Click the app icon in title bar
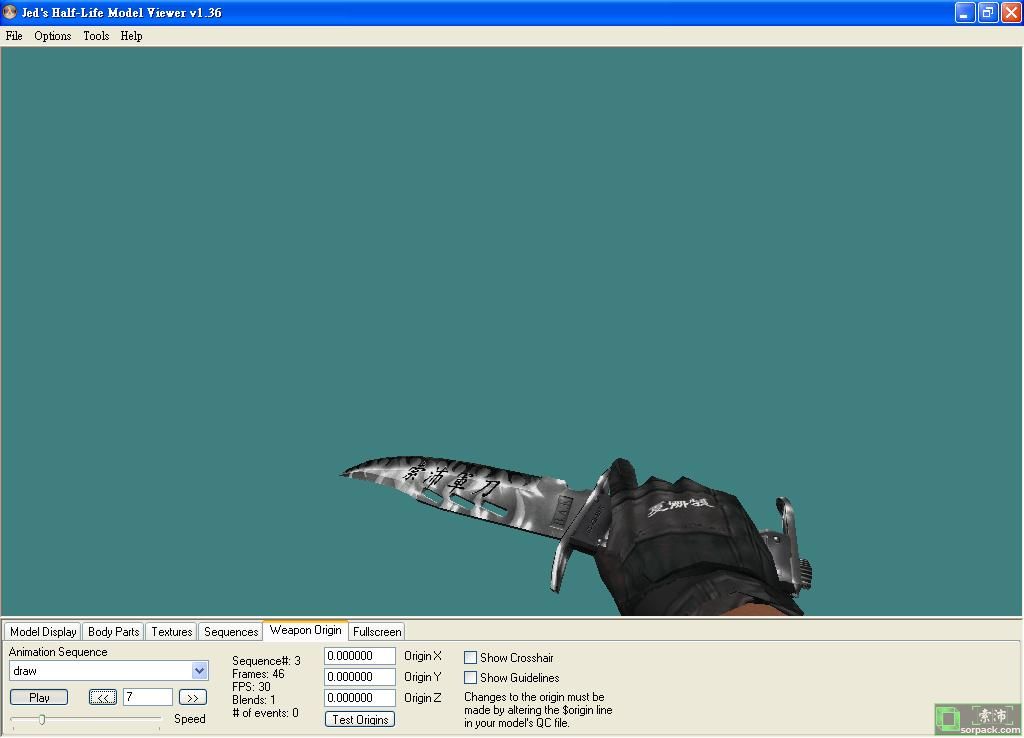This screenshot has height=738, width=1024. 11,13
